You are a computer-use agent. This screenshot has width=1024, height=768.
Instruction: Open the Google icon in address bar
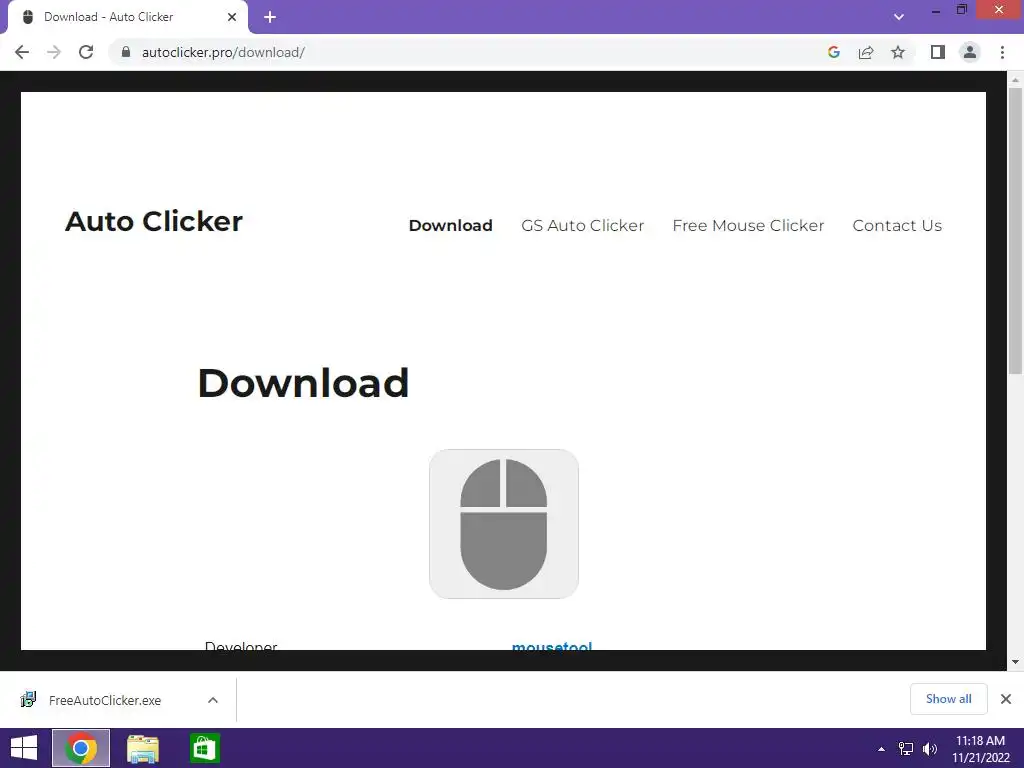pyautogui.click(x=833, y=52)
